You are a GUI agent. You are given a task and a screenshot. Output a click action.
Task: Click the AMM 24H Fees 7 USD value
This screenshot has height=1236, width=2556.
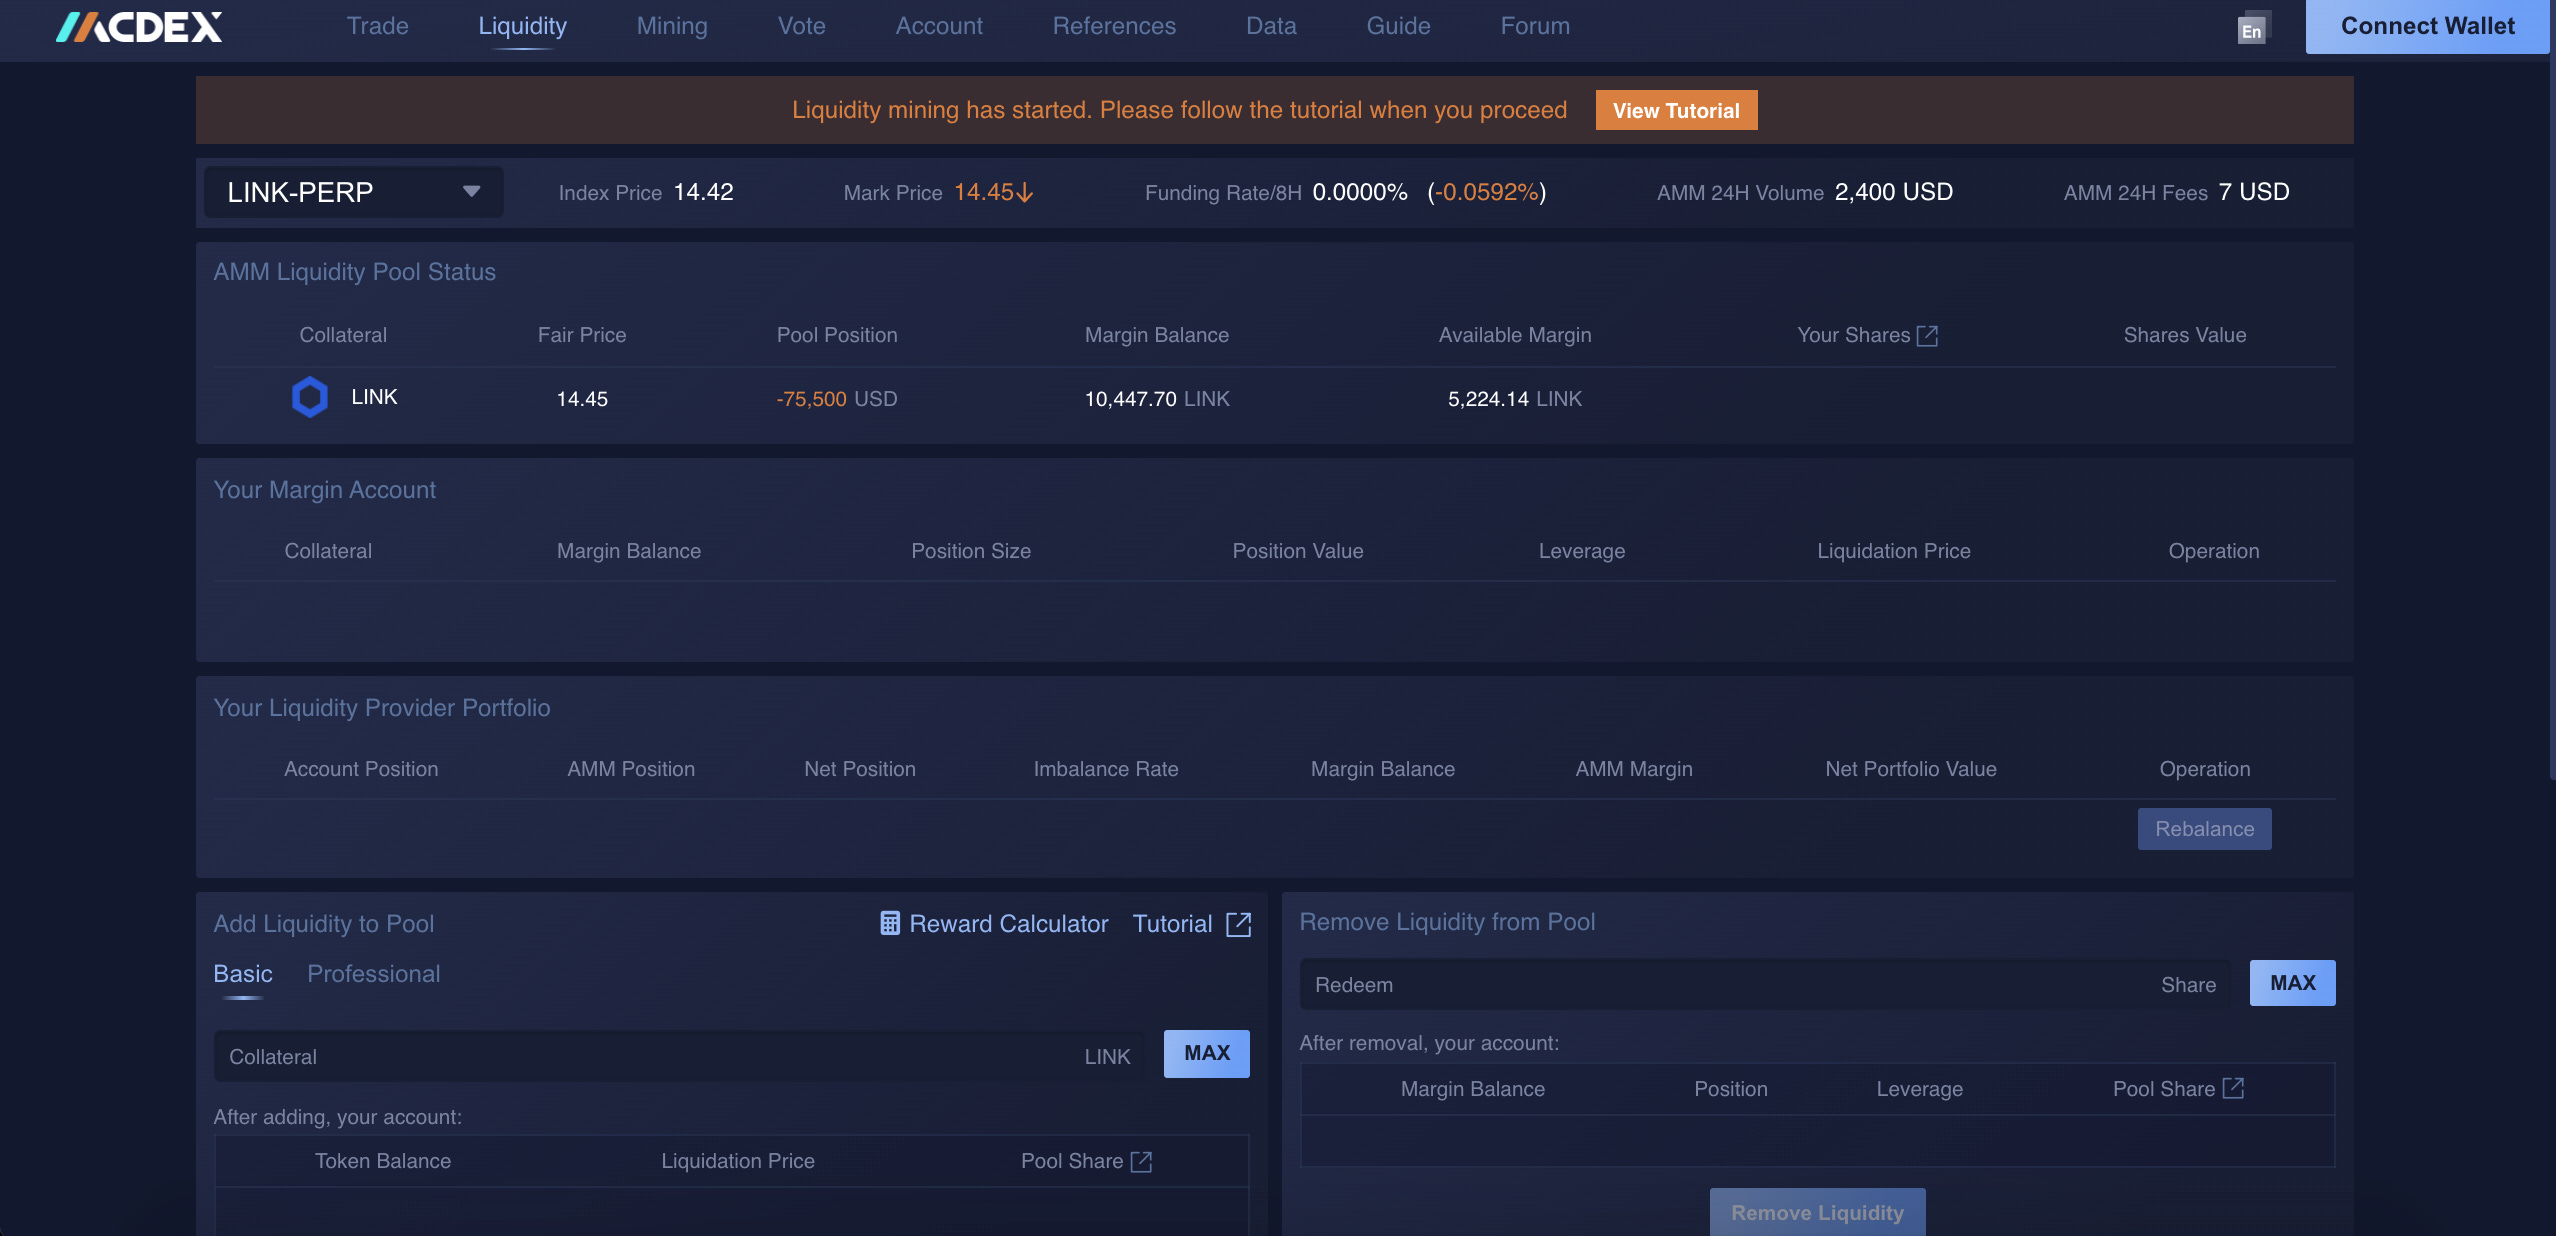coord(2254,192)
